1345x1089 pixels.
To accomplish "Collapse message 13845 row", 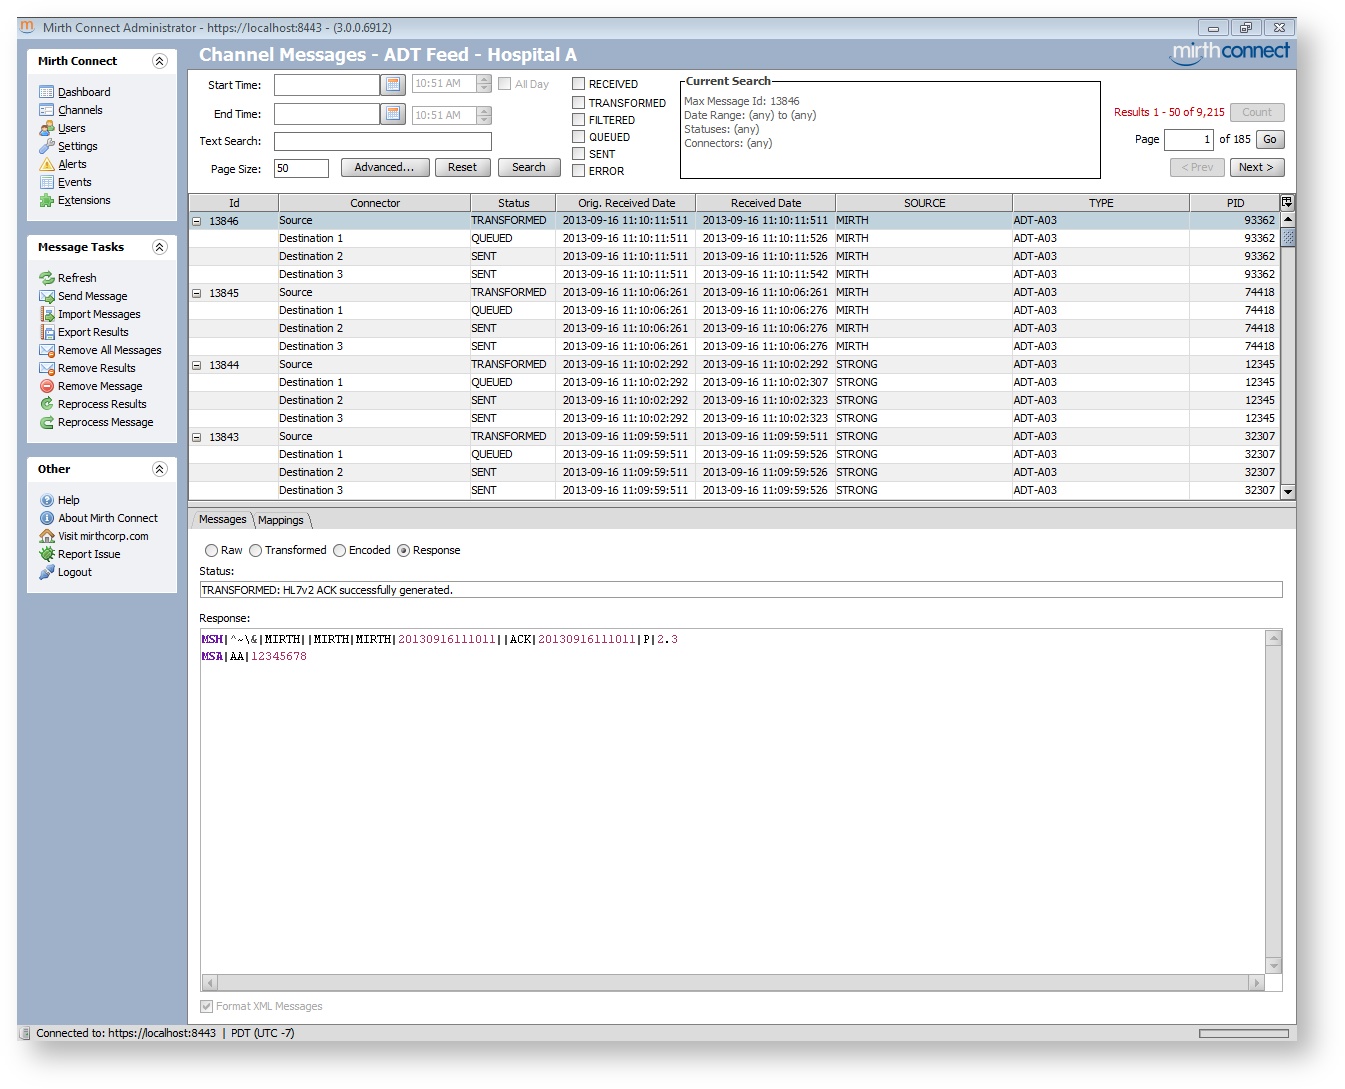I will (197, 293).
